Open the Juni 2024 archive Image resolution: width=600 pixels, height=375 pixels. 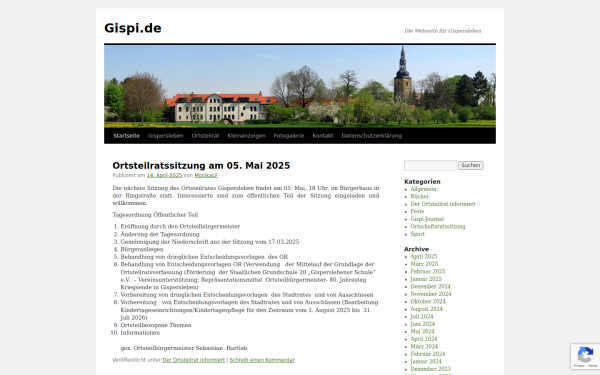pyautogui.click(x=422, y=324)
